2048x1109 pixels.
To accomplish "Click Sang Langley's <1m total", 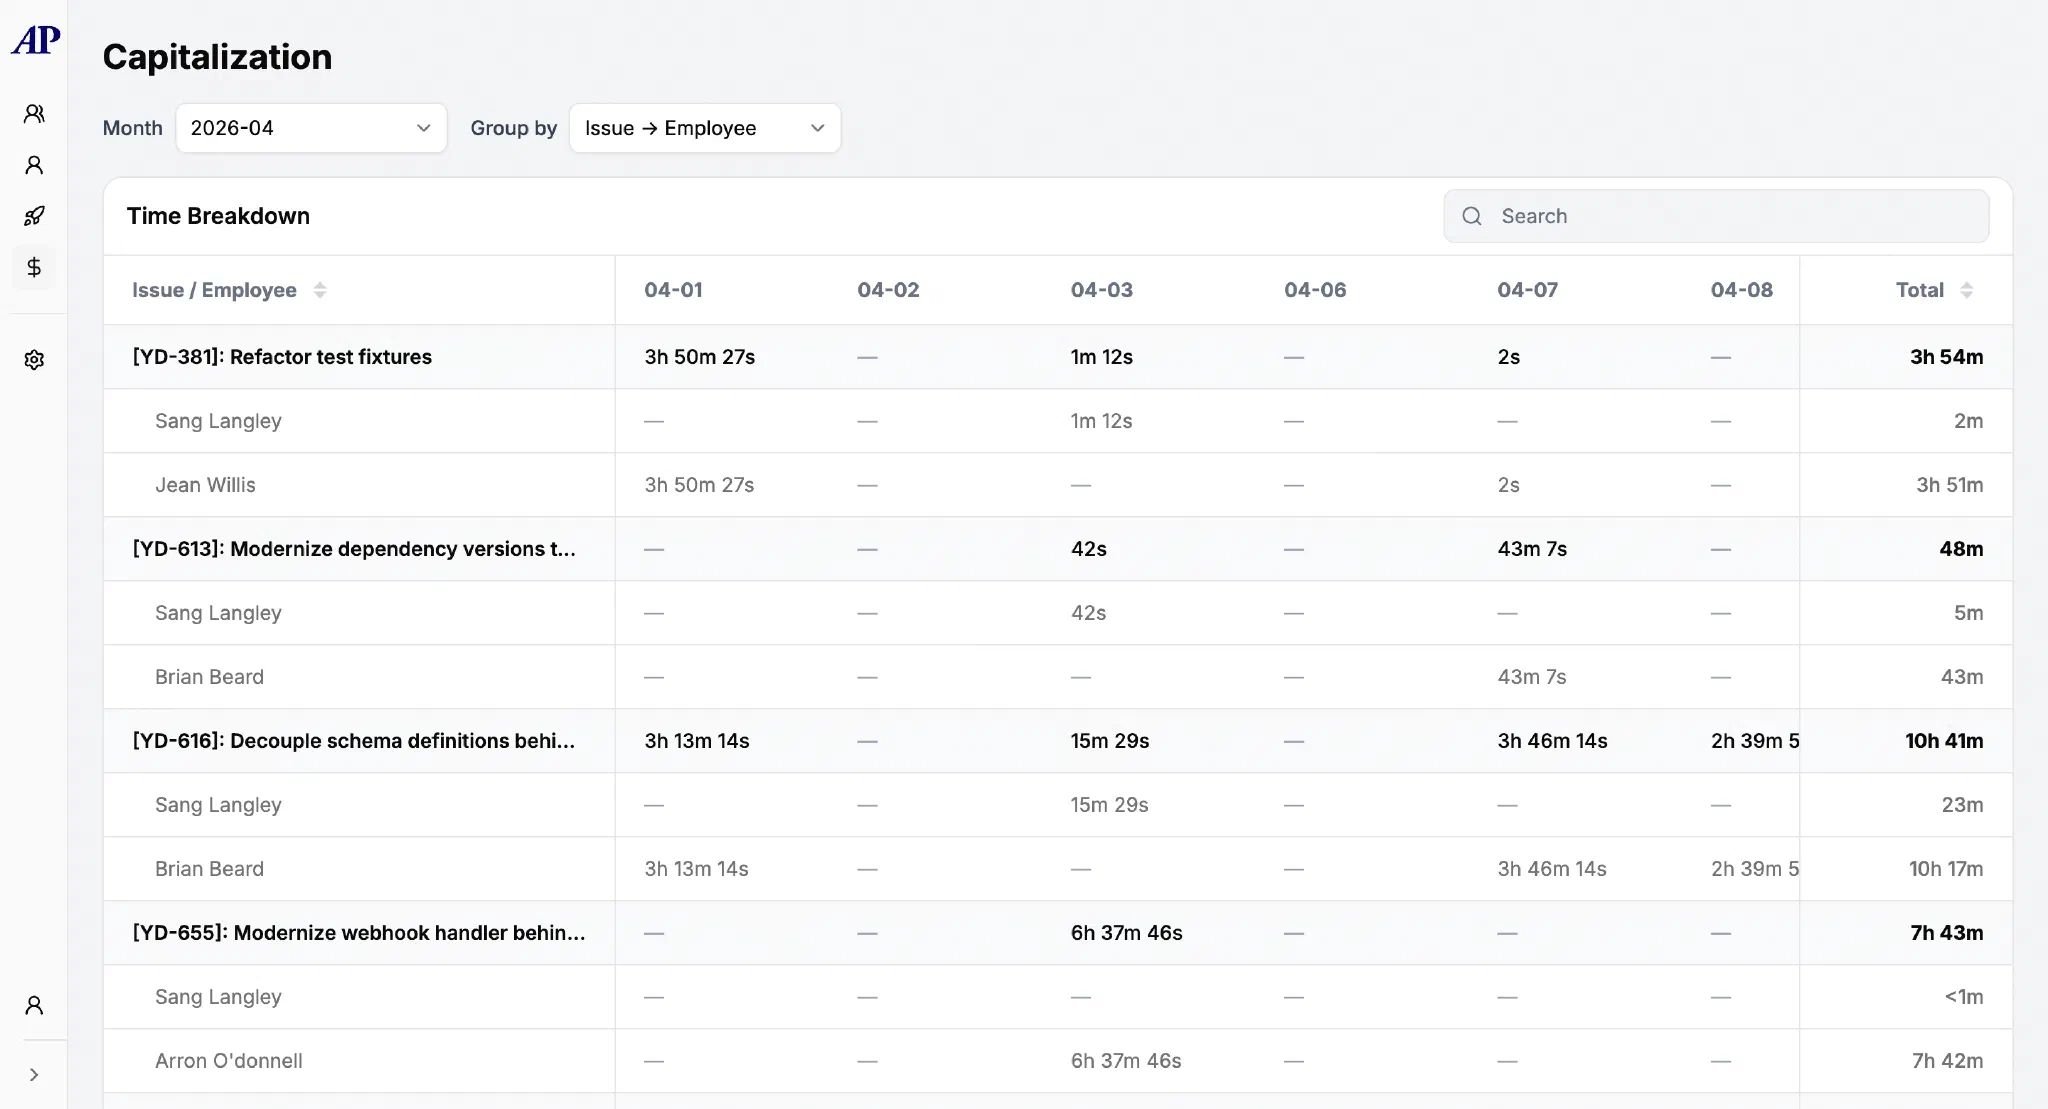I will coord(1963,997).
